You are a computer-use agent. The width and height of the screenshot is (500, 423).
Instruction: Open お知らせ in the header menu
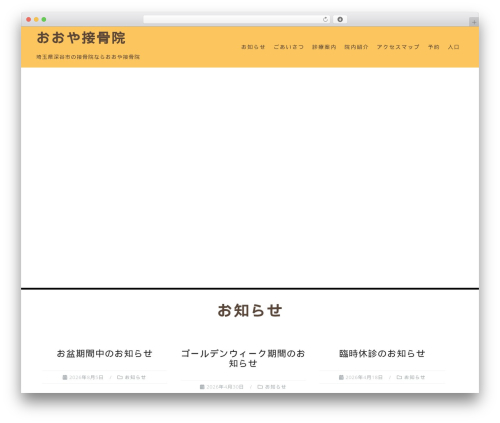coord(253,47)
